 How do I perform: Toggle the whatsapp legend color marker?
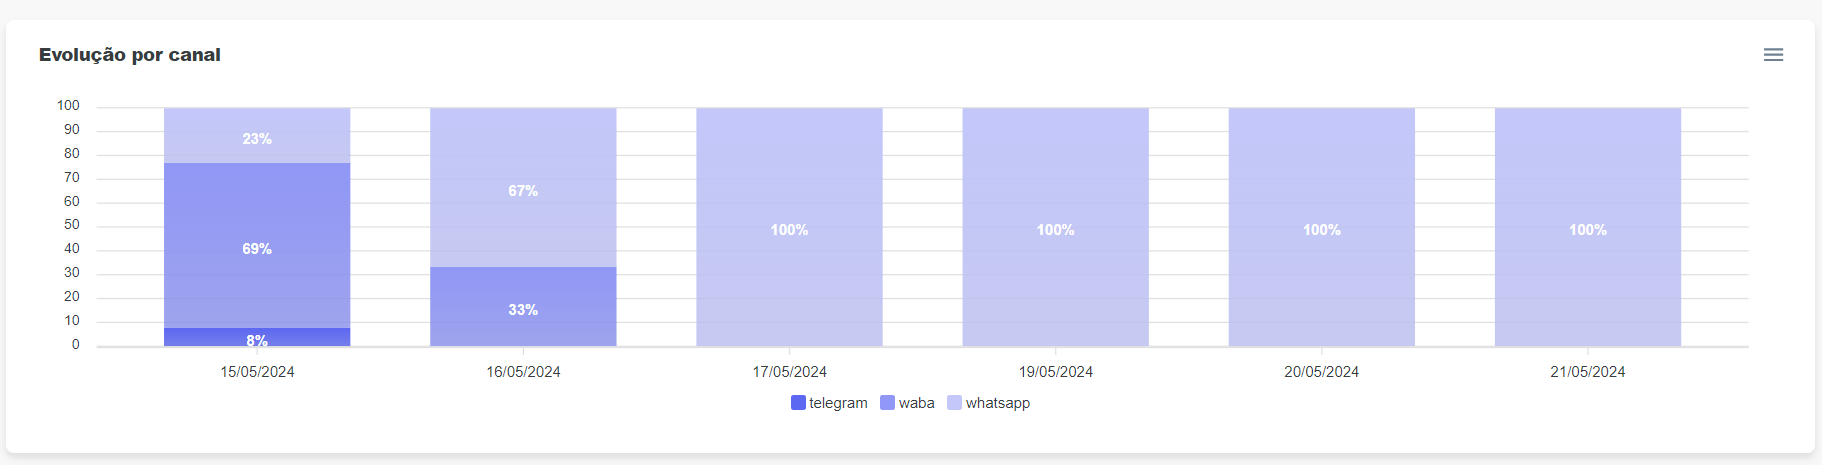(x=954, y=403)
